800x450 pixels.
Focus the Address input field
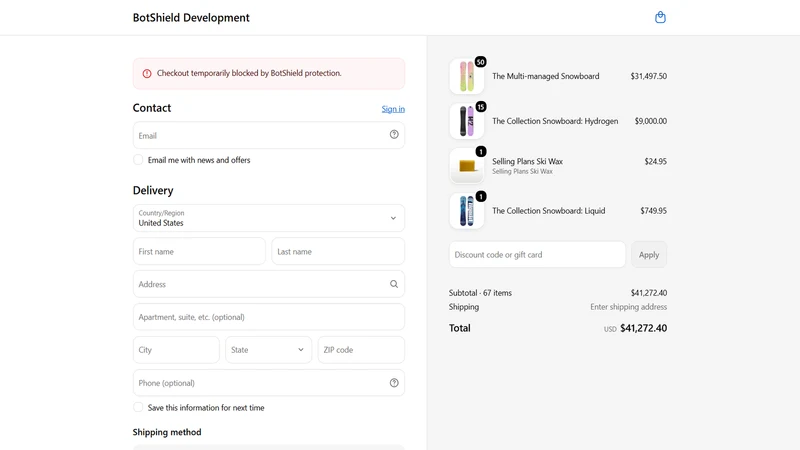coord(269,284)
